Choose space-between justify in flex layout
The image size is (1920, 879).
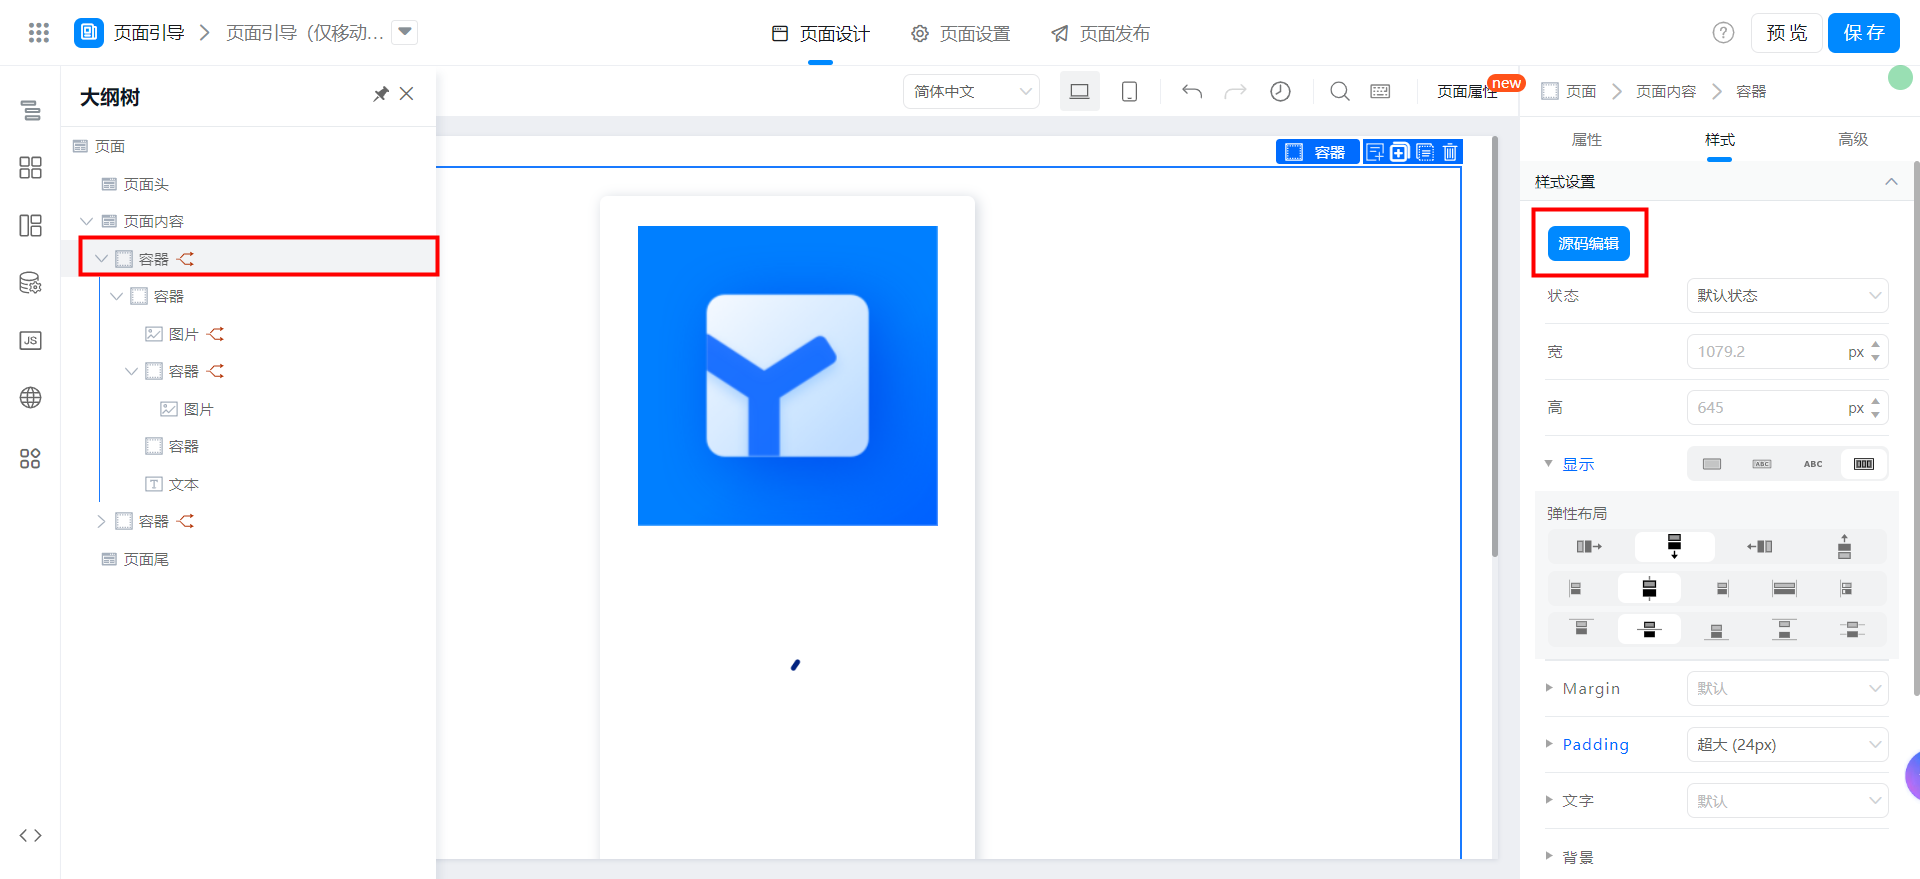(x=1784, y=629)
